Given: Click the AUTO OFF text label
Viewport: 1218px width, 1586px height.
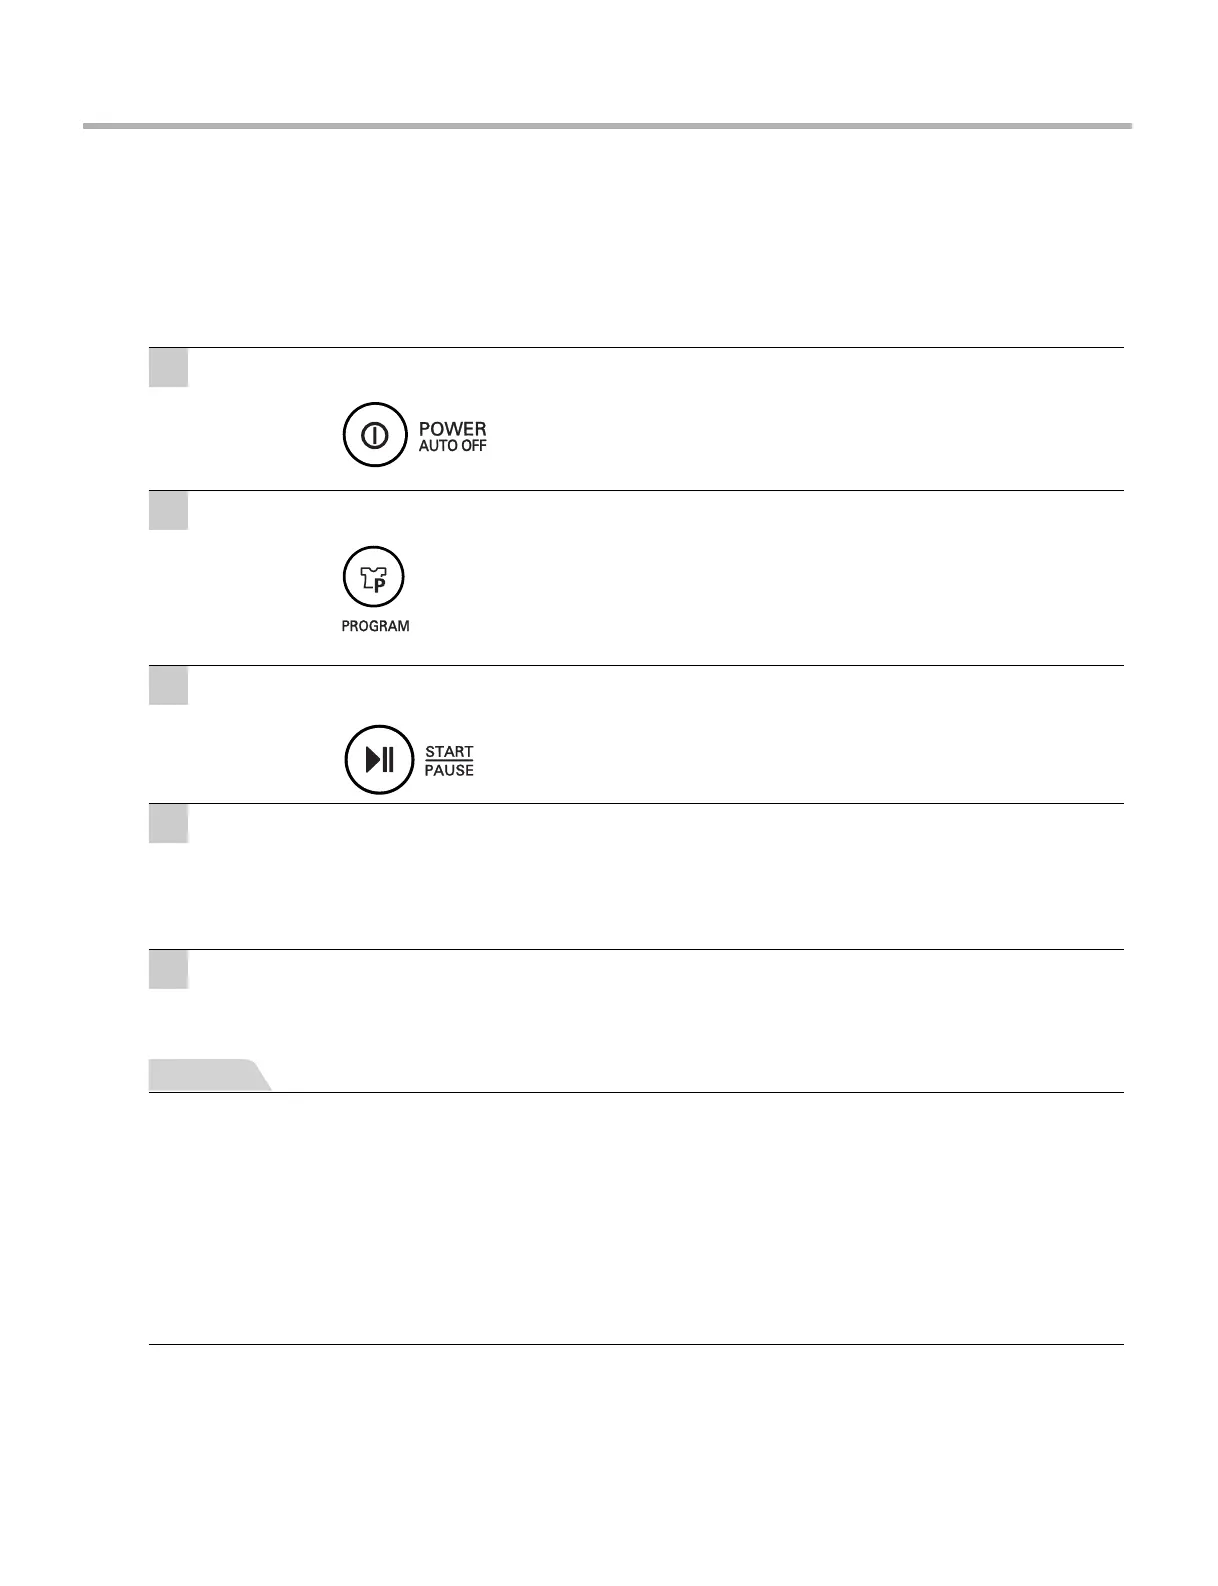Looking at the screenshot, I should 452,446.
